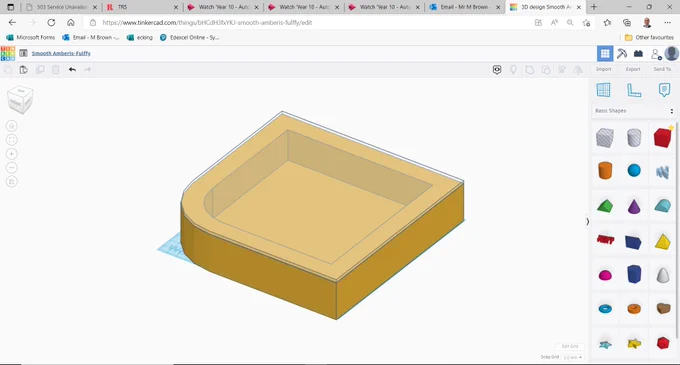Screen dimensions: 680x365
Task: Pick the Scribble shape
Action: (663, 172)
